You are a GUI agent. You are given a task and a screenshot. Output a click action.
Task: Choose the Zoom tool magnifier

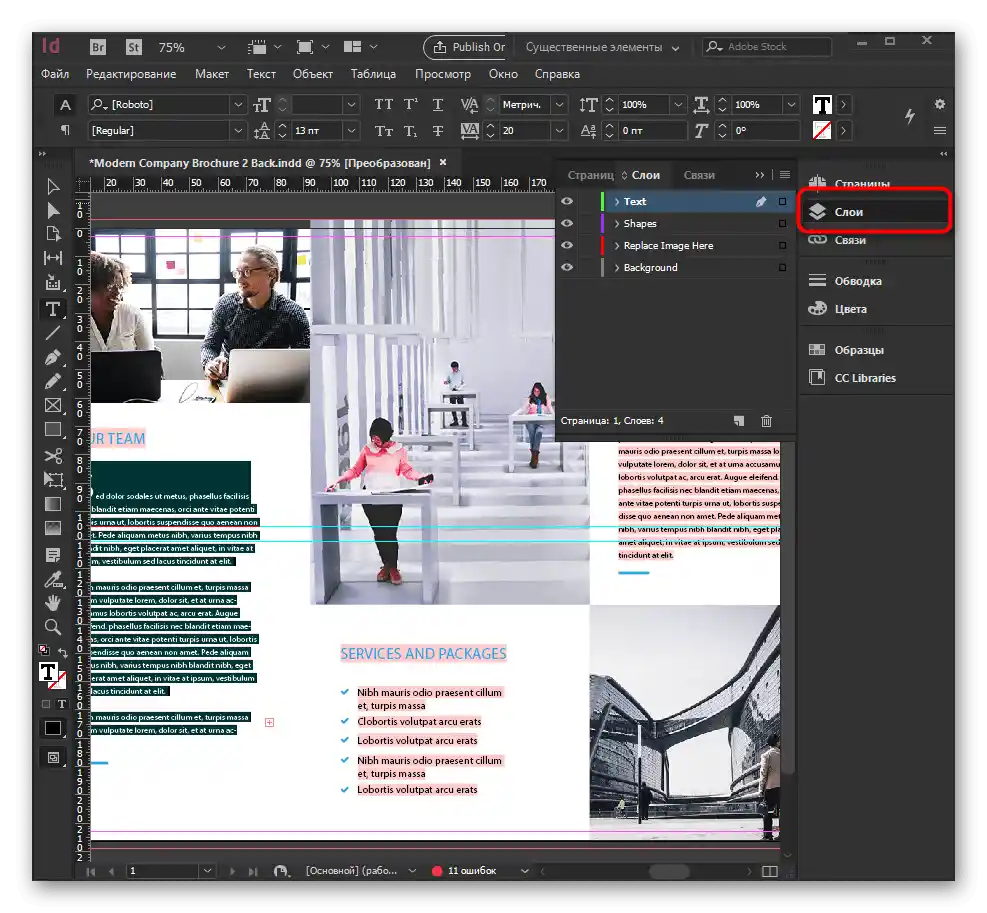pyautogui.click(x=53, y=627)
